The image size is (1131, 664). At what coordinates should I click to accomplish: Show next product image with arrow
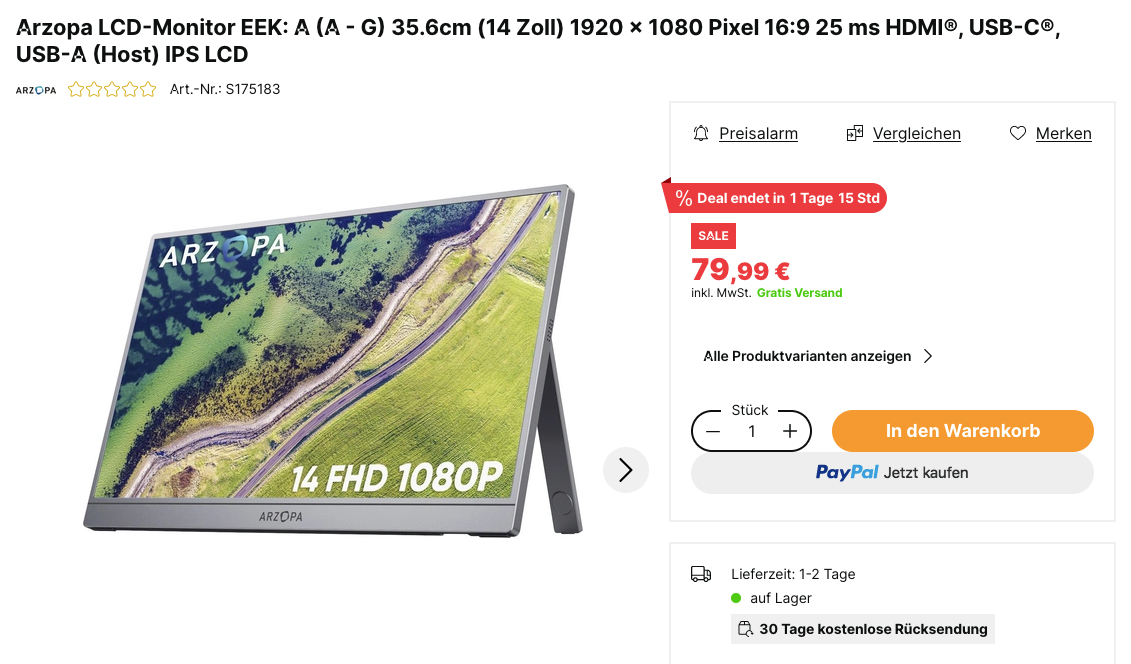(626, 470)
